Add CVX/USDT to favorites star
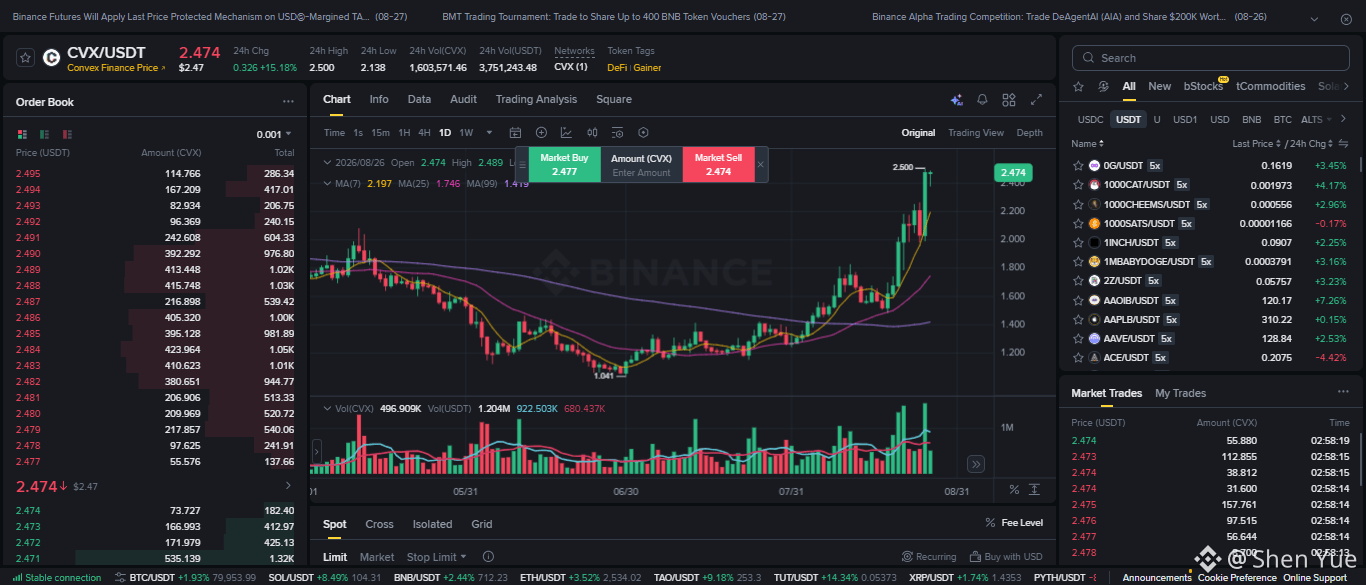Viewport: 1366px width, 585px height. (26, 58)
